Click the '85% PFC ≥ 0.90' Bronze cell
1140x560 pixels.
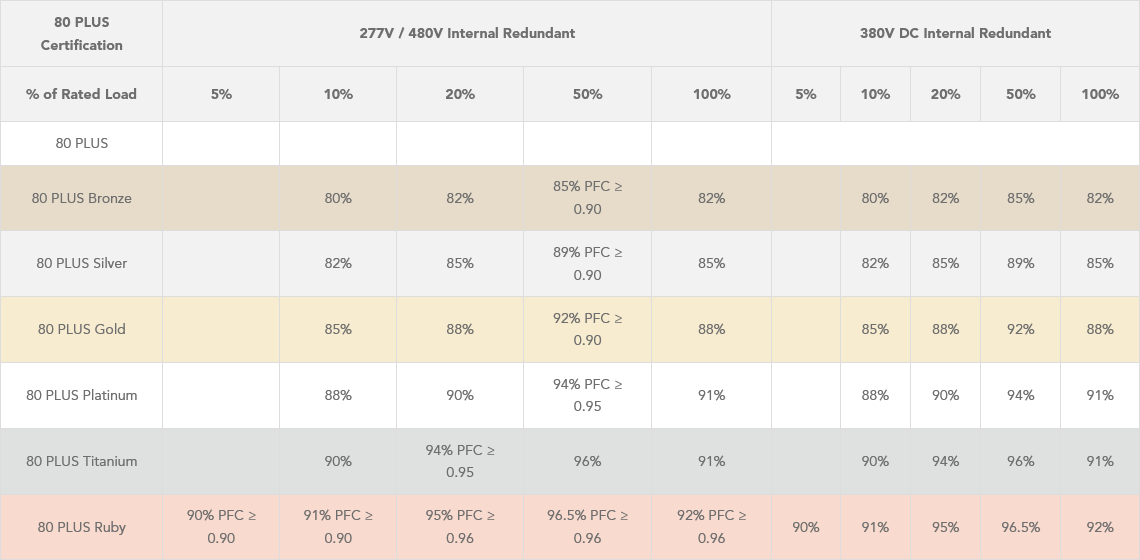[587, 198]
